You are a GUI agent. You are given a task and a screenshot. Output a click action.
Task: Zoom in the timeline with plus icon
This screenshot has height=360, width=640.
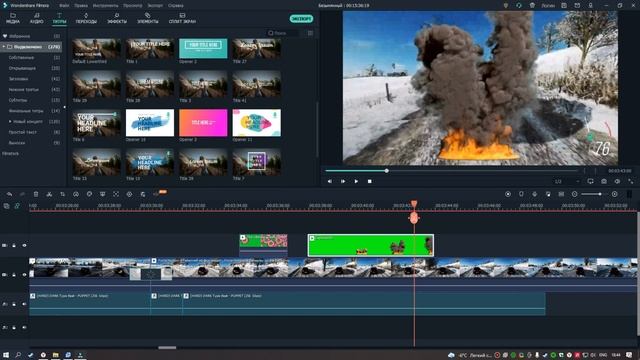point(615,194)
